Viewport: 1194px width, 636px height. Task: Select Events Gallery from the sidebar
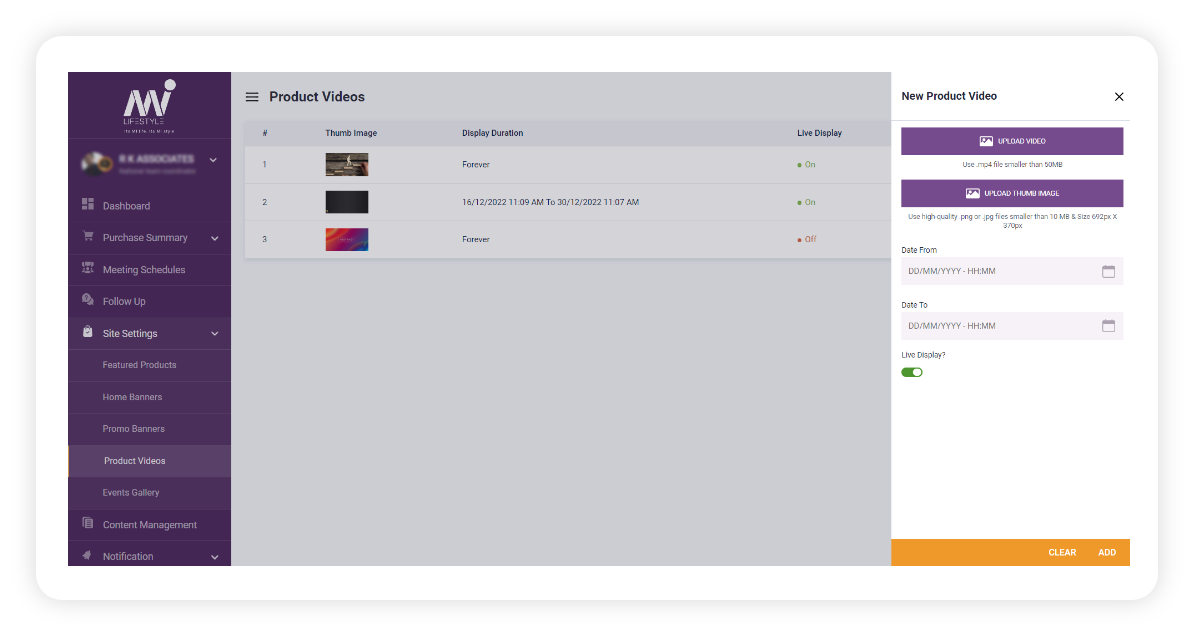[131, 492]
